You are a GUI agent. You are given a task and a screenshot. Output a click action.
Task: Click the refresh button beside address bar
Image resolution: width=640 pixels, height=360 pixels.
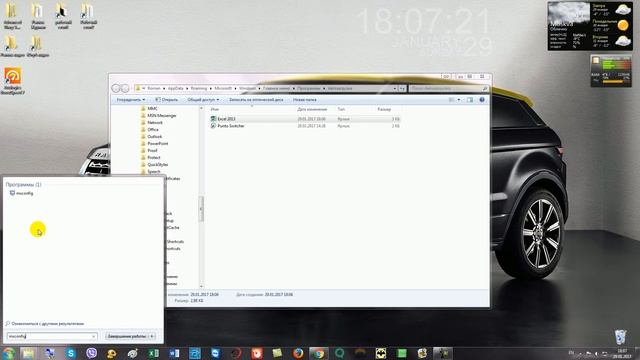pyautogui.click(x=402, y=88)
